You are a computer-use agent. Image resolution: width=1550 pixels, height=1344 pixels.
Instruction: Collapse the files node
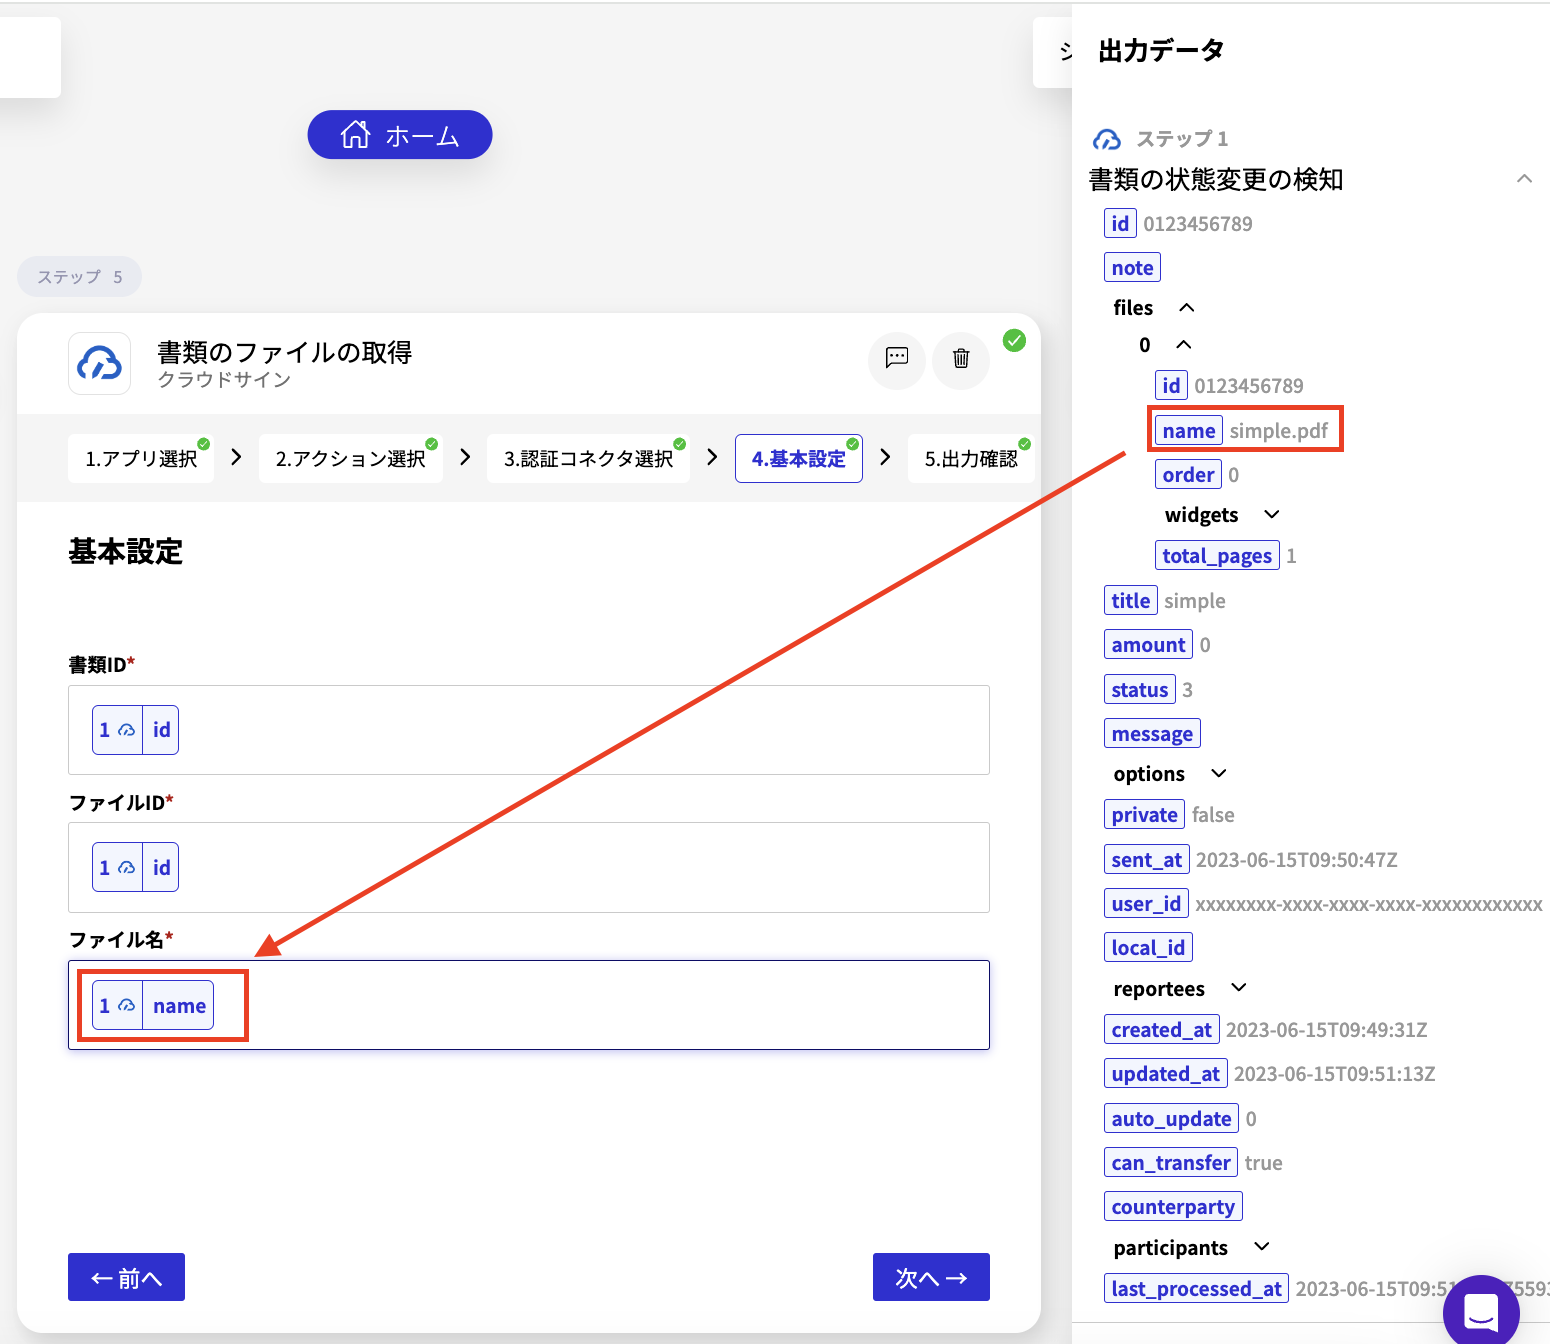coord(1187,308)
